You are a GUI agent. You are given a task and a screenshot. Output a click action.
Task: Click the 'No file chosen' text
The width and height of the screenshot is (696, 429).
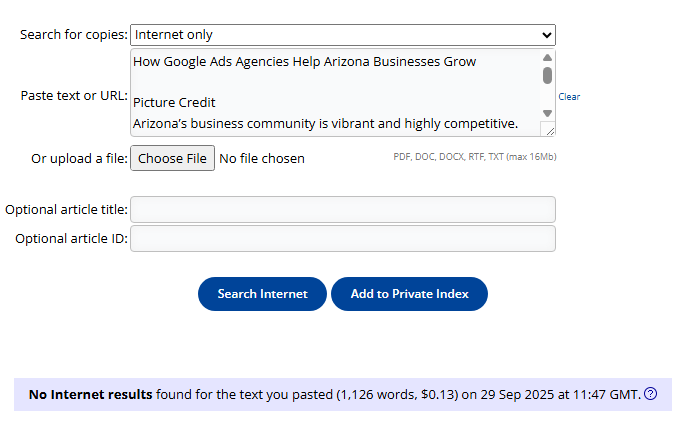pyautogui.click(x=262, y=158)
